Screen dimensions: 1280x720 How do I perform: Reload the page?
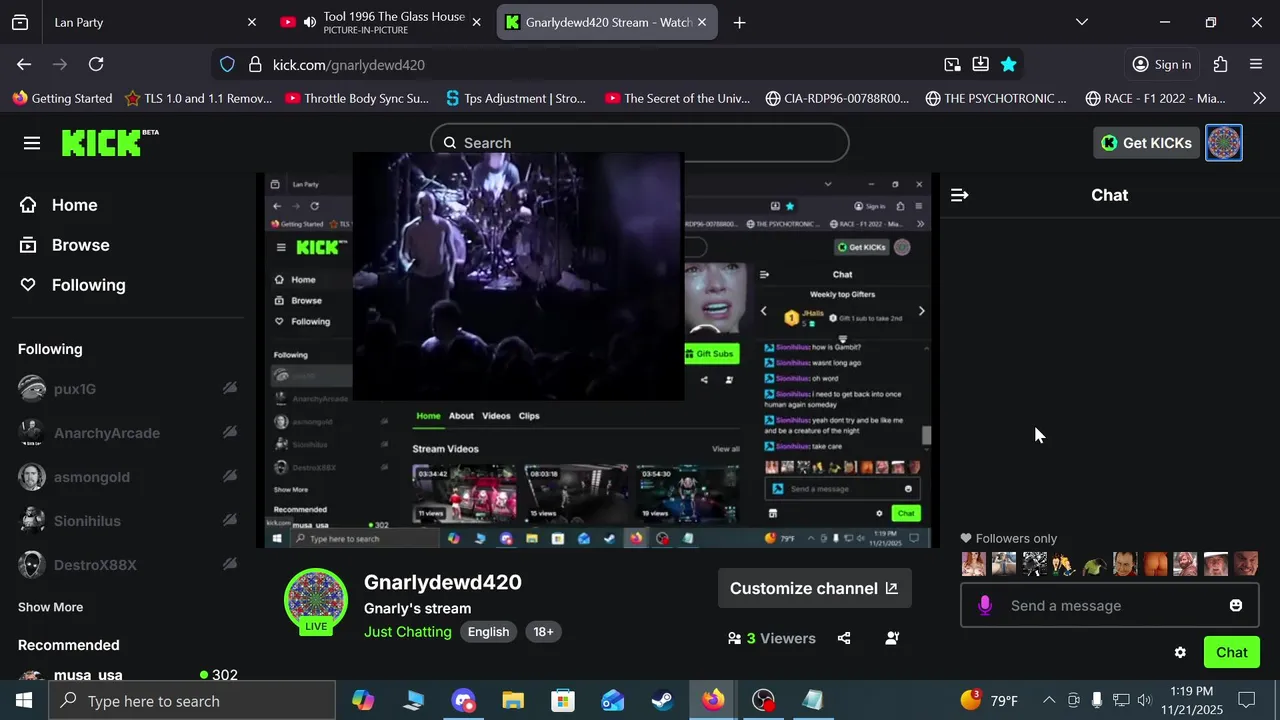96,64
